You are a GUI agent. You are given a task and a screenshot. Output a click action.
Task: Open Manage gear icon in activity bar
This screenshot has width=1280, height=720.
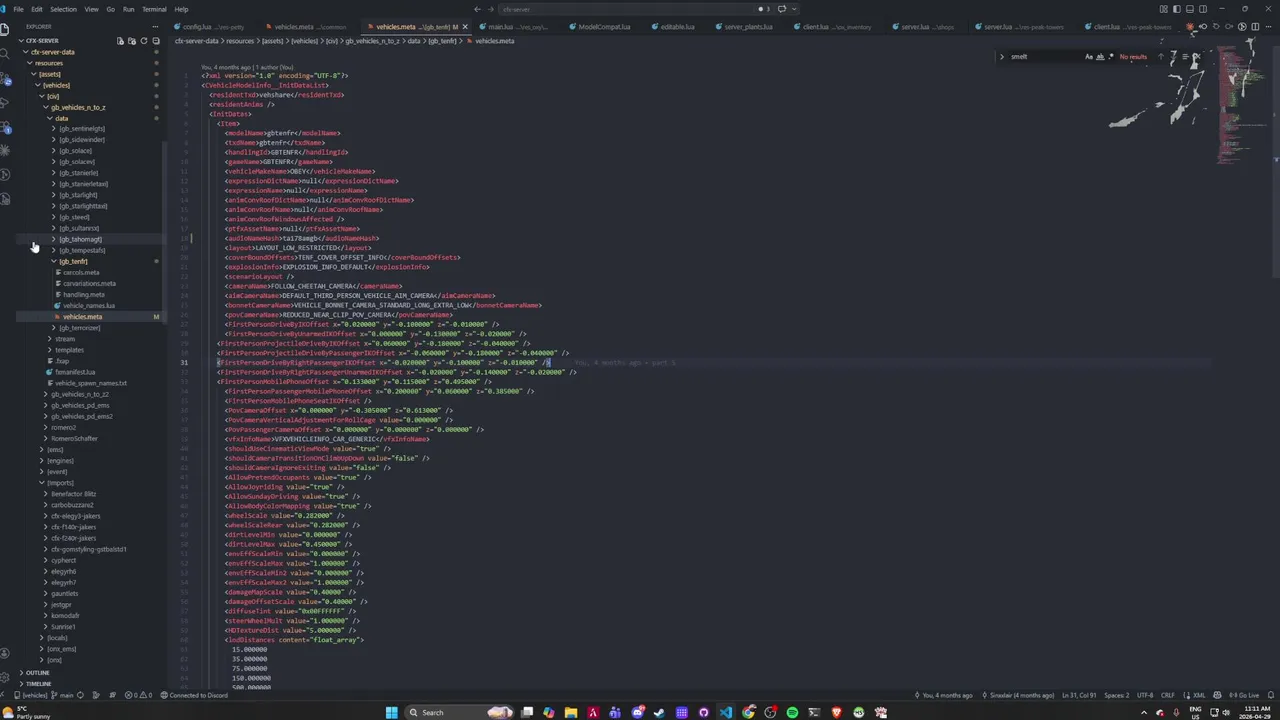4,677
